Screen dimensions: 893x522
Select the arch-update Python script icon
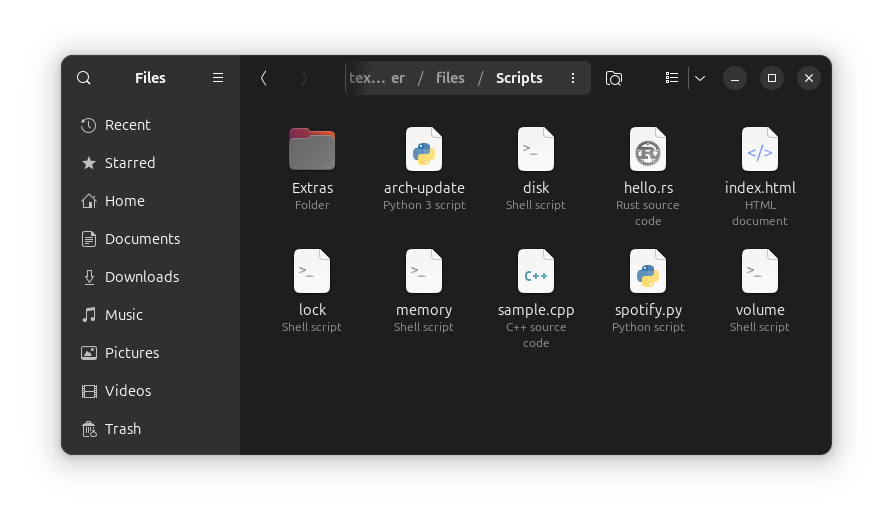click(424, 150)
